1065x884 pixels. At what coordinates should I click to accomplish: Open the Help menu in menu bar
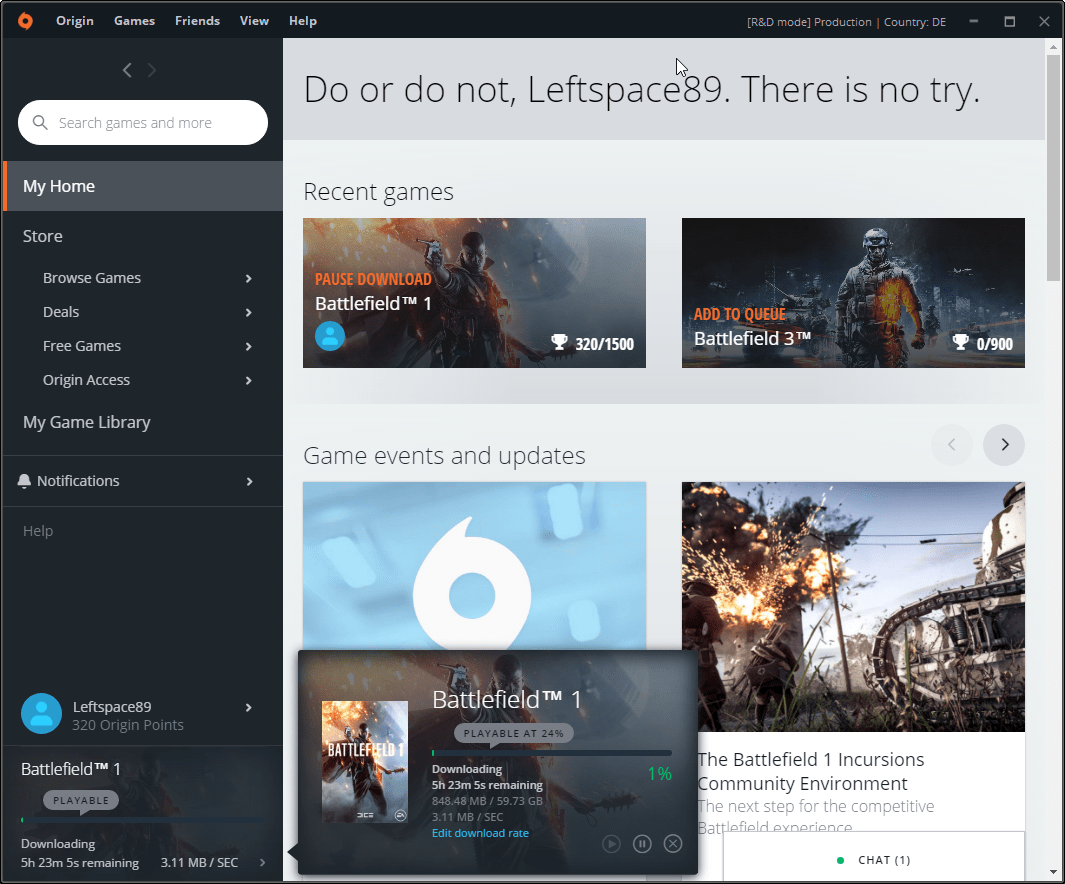coord(303,21)
